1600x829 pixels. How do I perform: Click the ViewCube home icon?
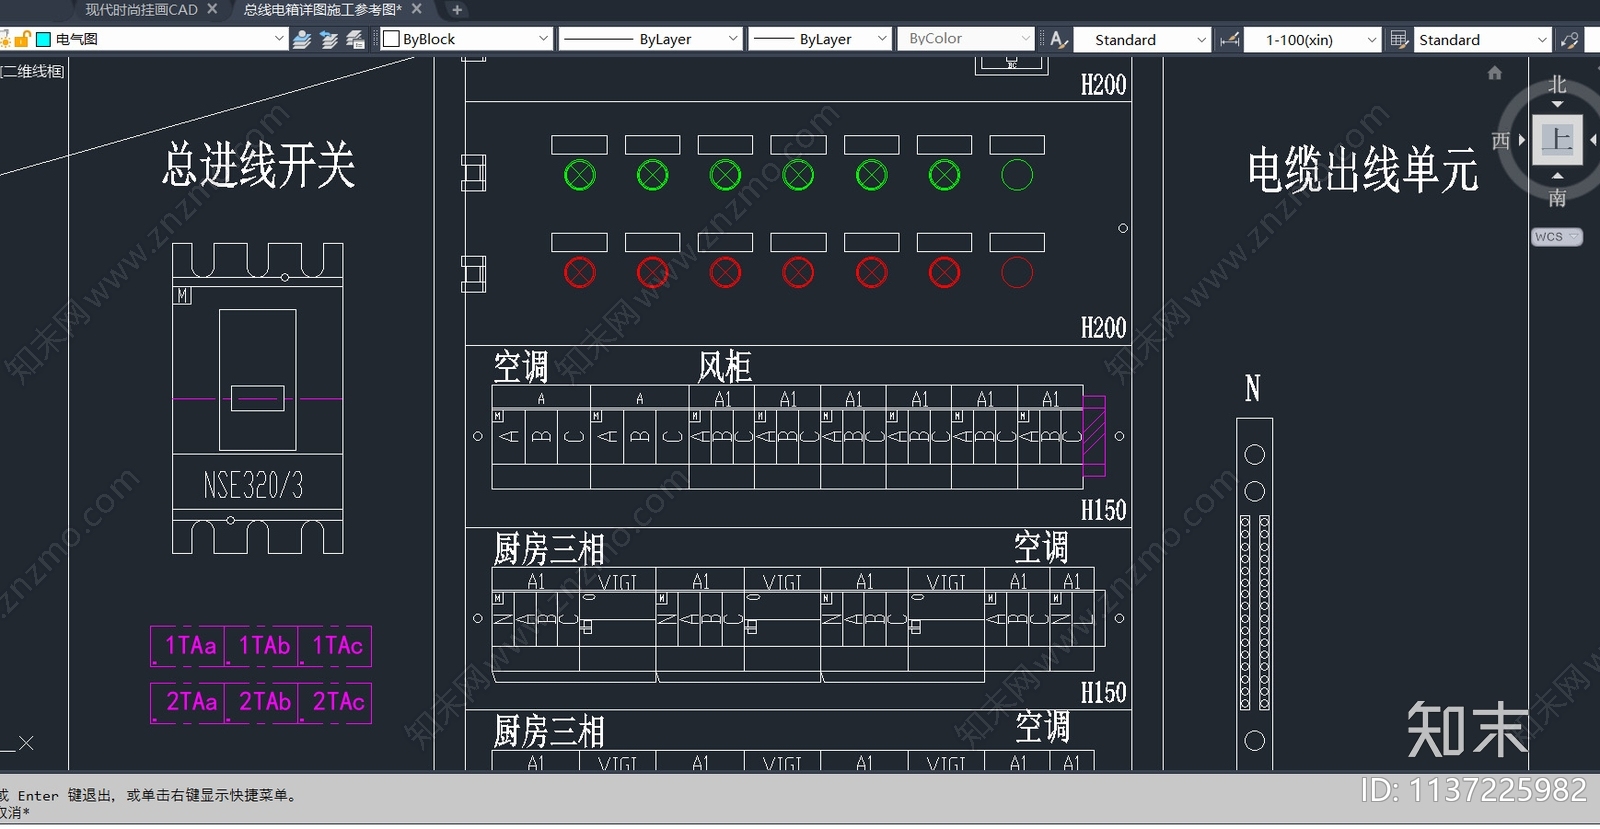(x=1495, y=73)
